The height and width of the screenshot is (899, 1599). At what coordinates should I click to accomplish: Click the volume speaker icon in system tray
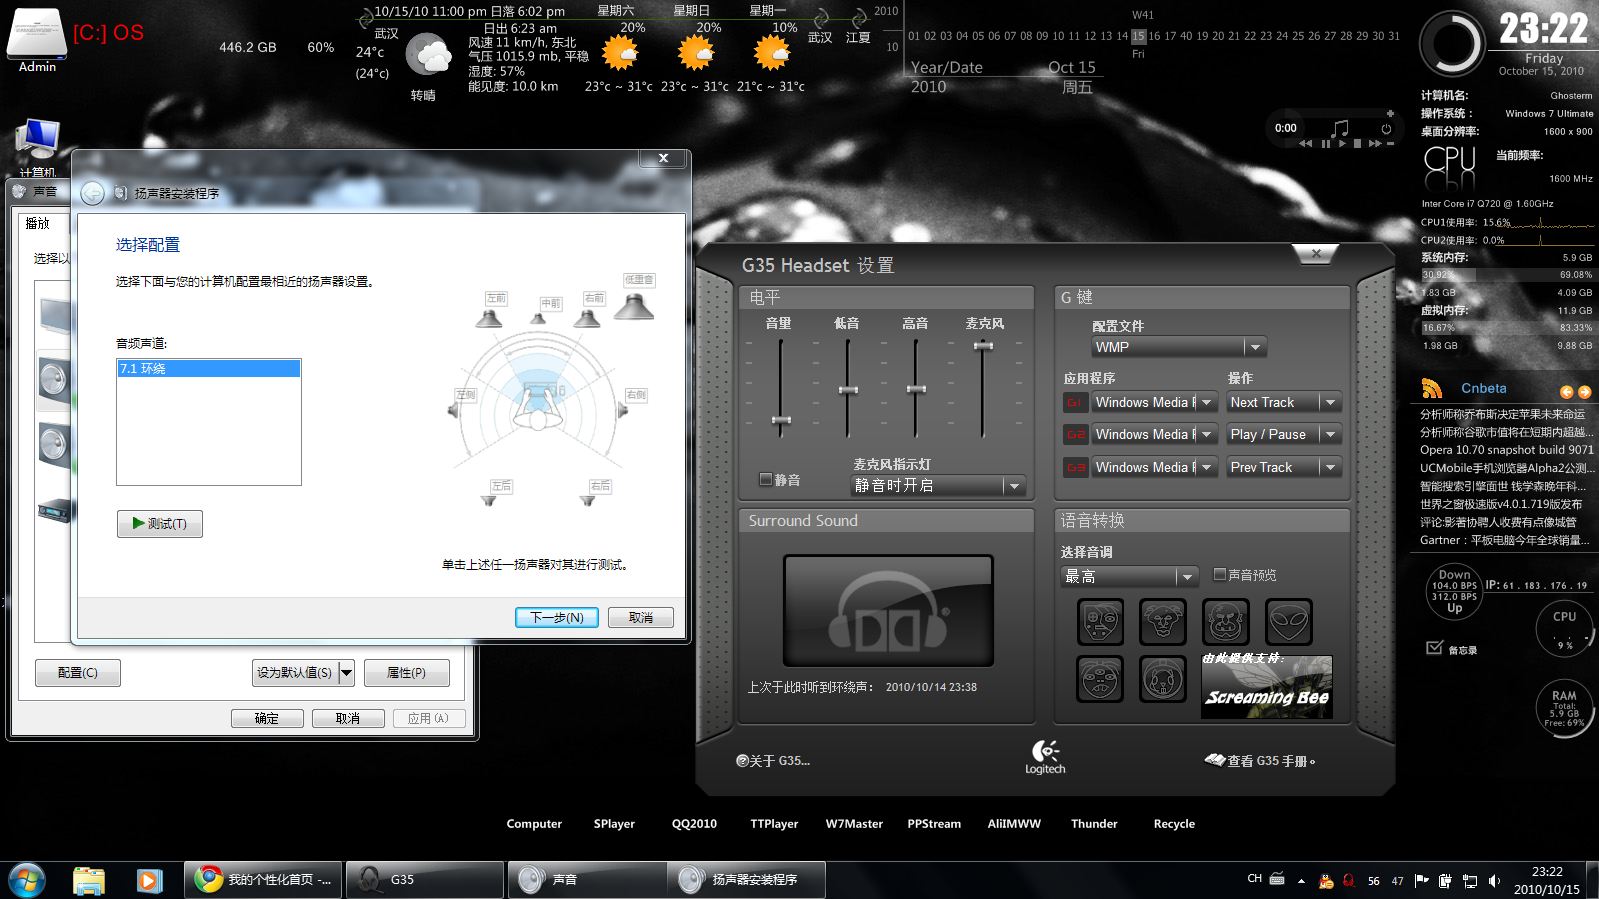(x=1494, y=881)
